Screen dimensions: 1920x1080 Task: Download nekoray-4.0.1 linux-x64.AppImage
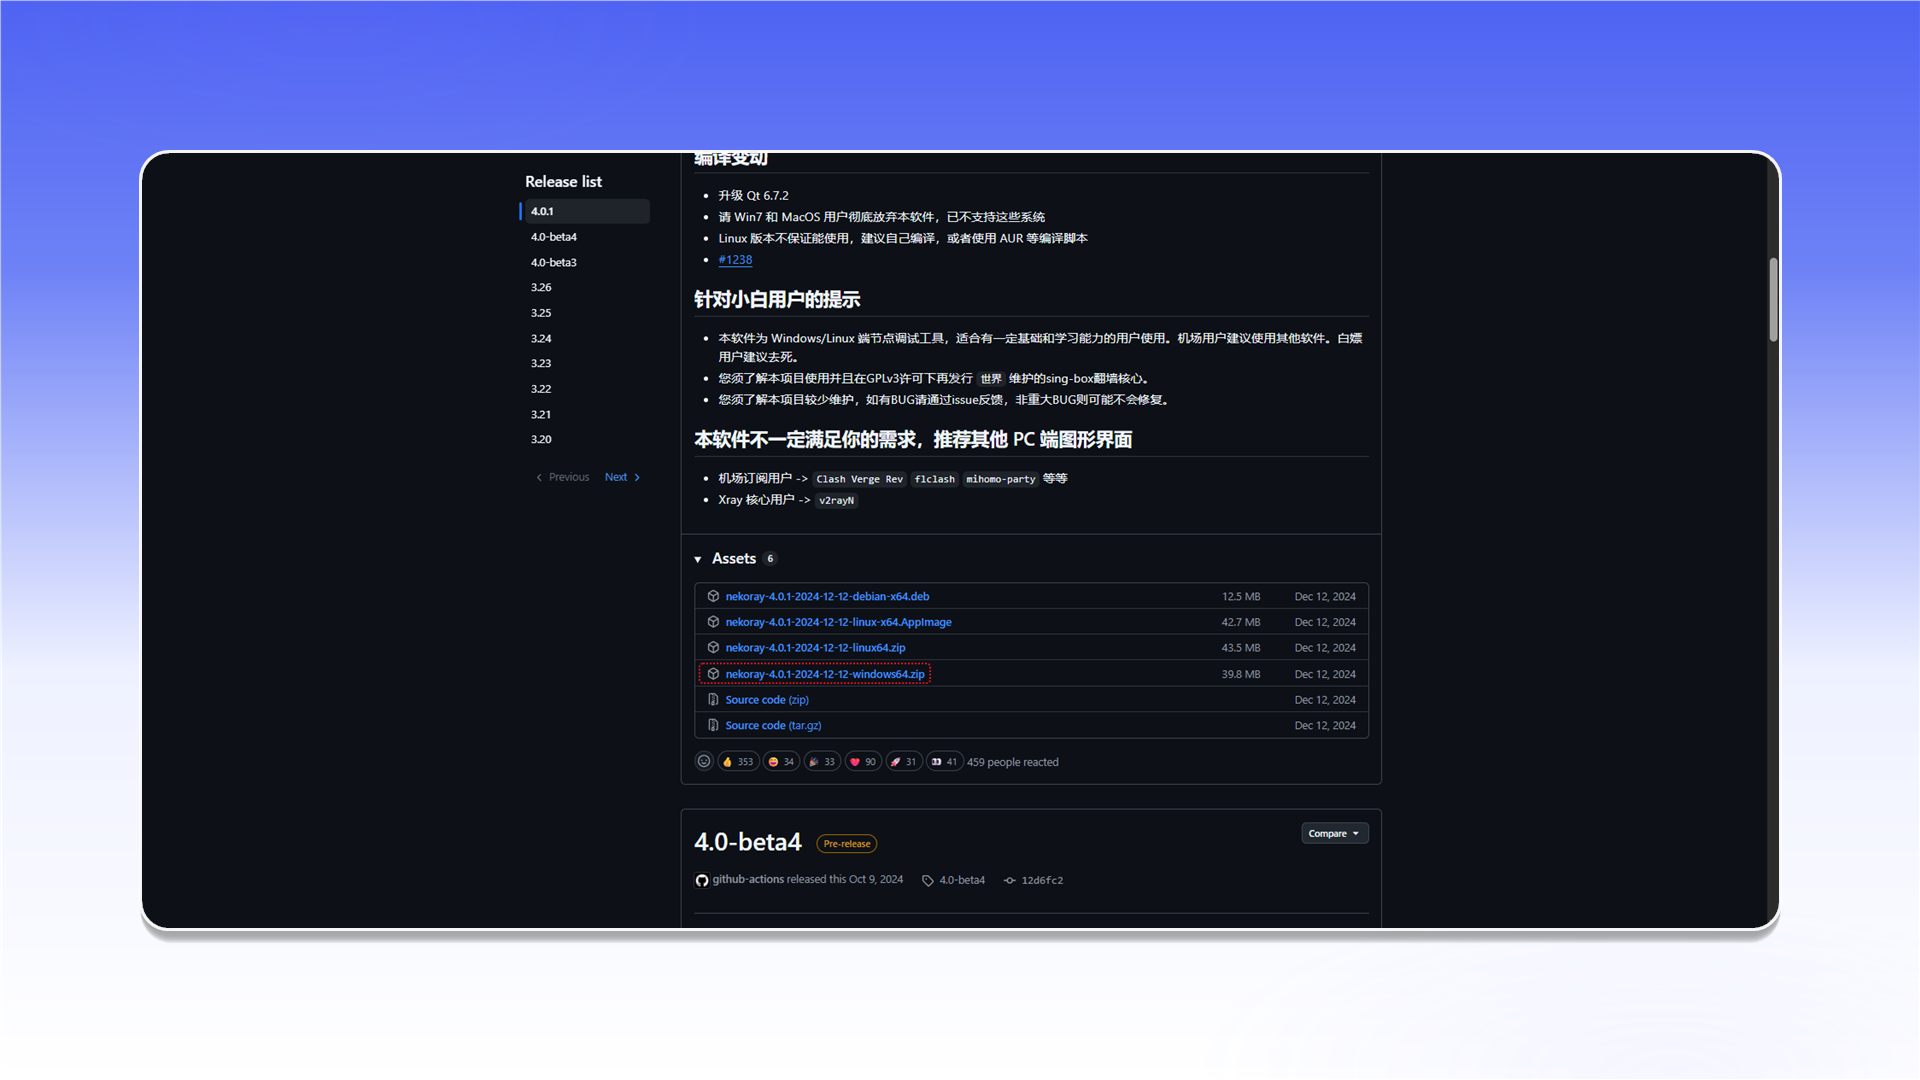pos(838,623)
